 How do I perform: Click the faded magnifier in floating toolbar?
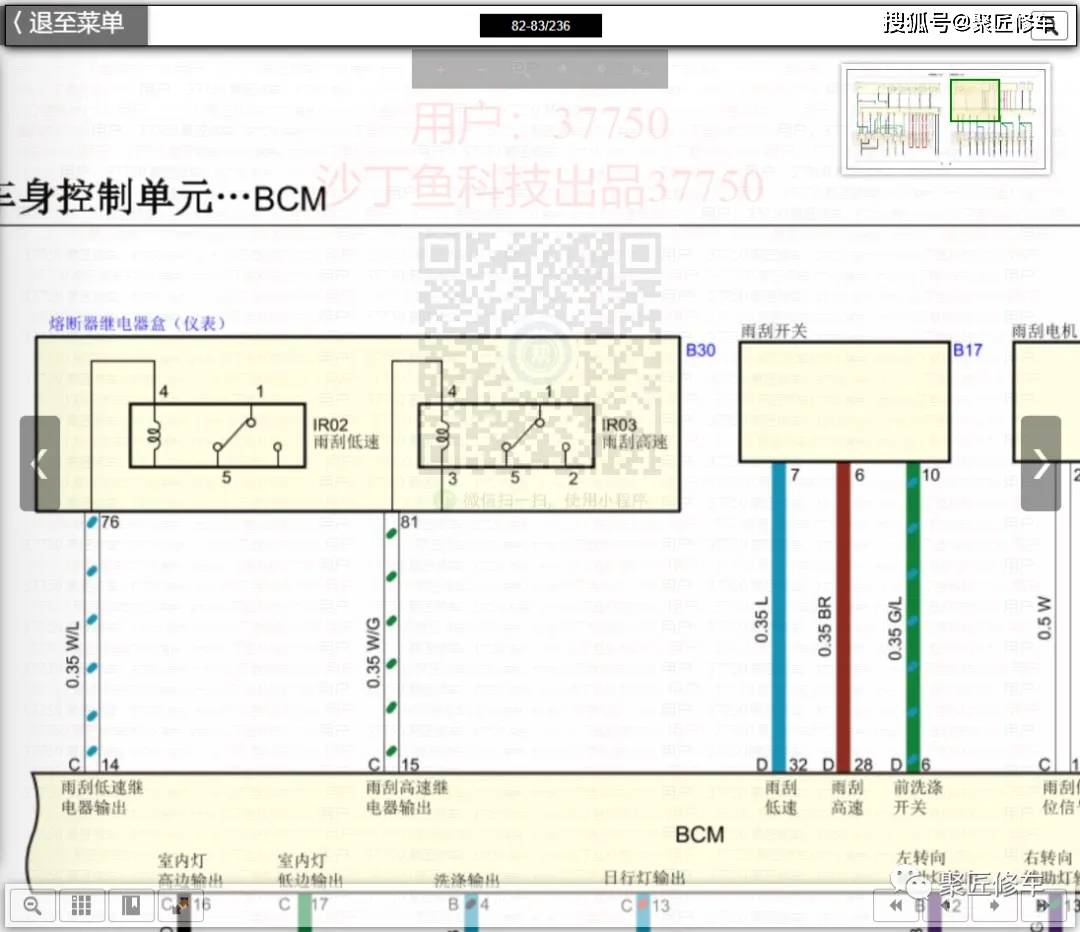click(521, 69)
